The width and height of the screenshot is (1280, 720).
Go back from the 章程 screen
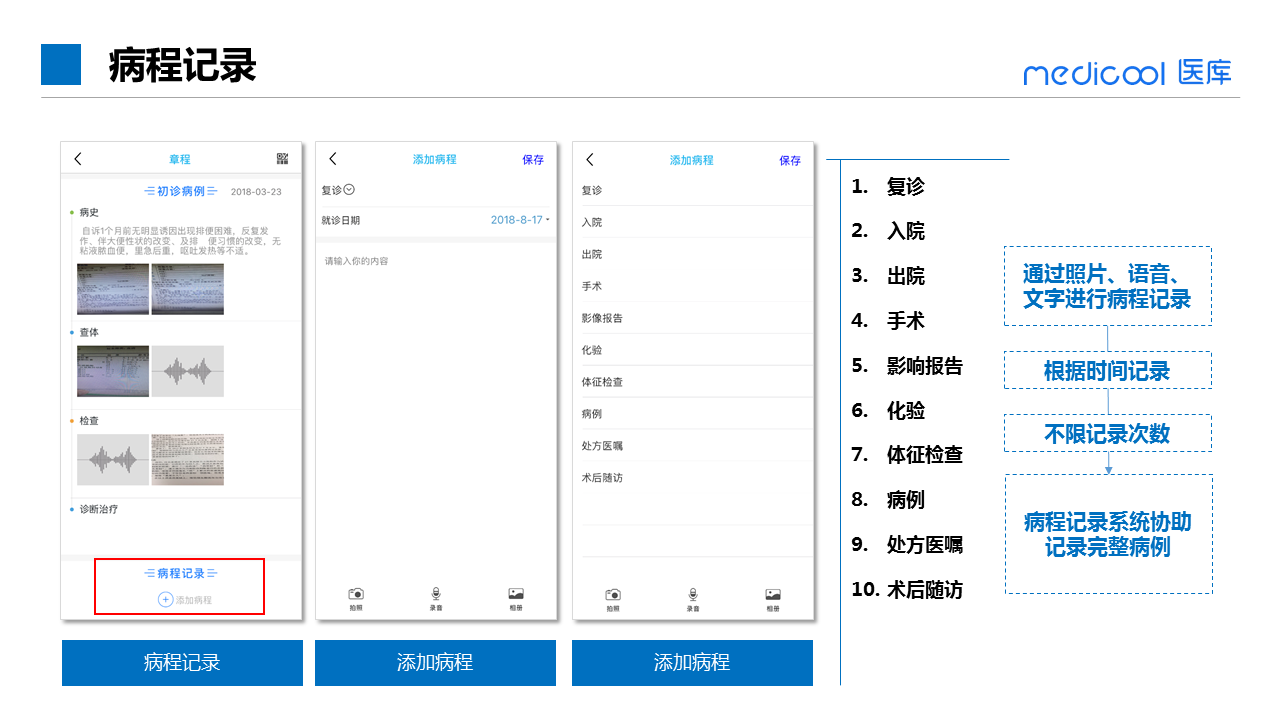click(78, 159)
